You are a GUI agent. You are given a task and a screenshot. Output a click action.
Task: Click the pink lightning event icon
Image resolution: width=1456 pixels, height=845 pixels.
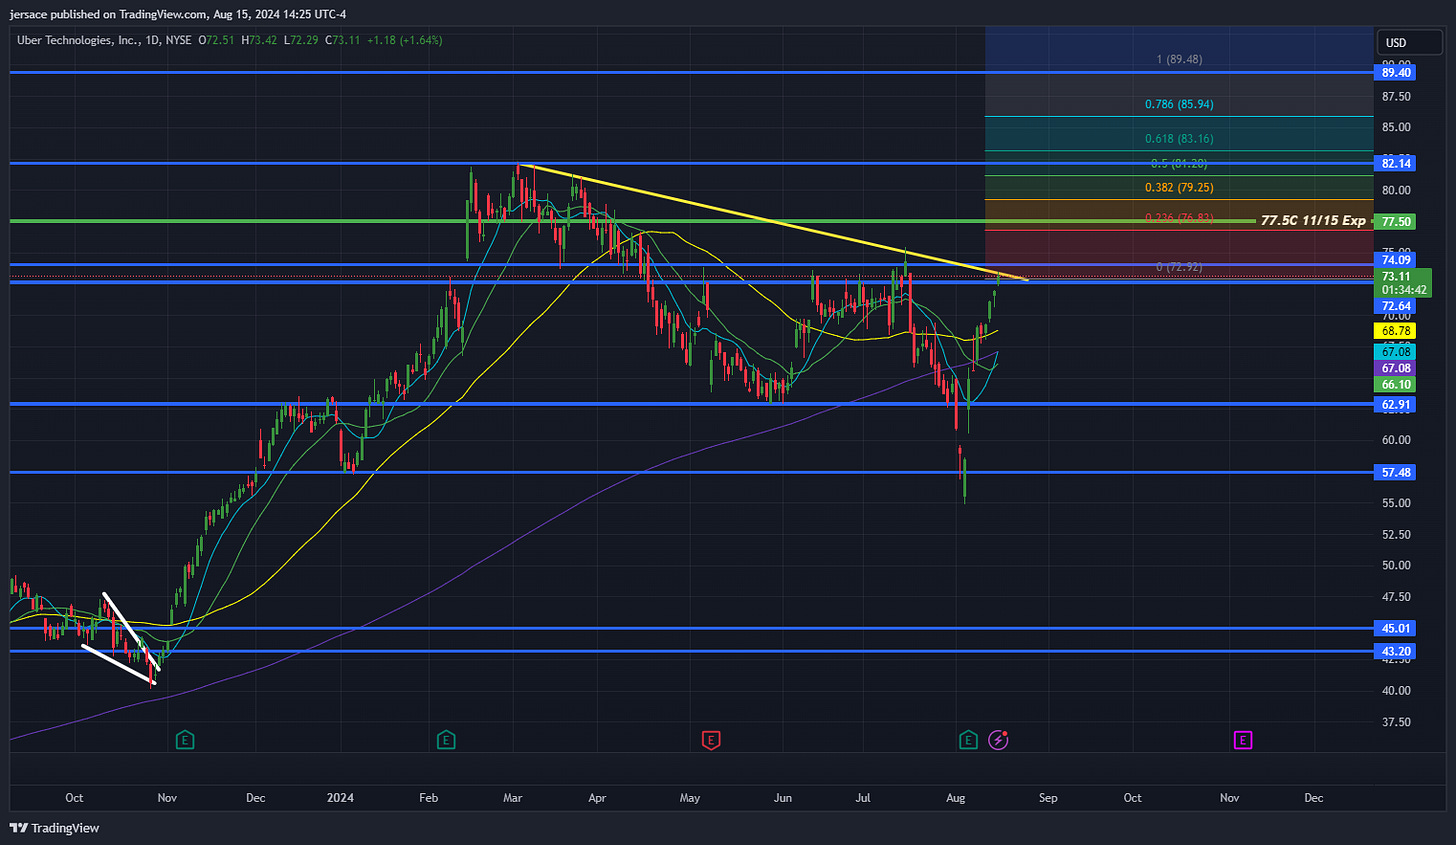coord(998,740)
